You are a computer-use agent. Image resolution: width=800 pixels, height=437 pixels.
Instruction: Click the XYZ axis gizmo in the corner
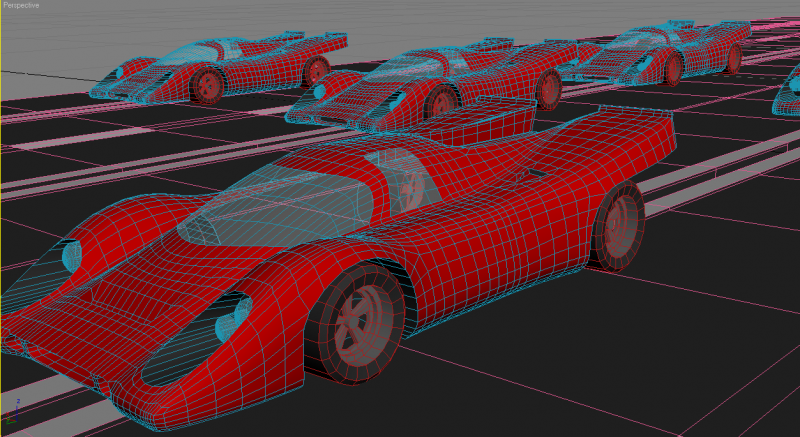17,406
